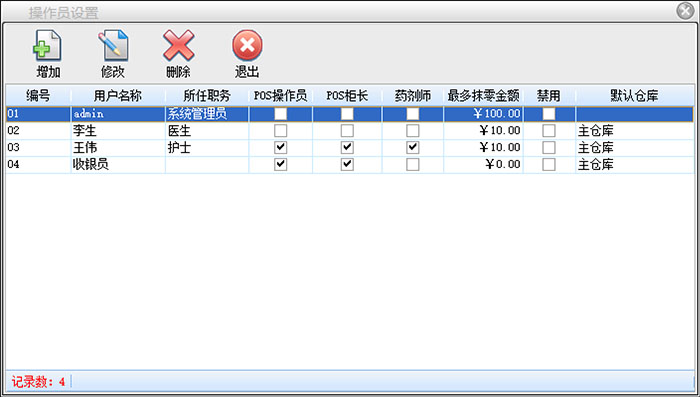Select the 李生 user name cell

click(118, 130)
